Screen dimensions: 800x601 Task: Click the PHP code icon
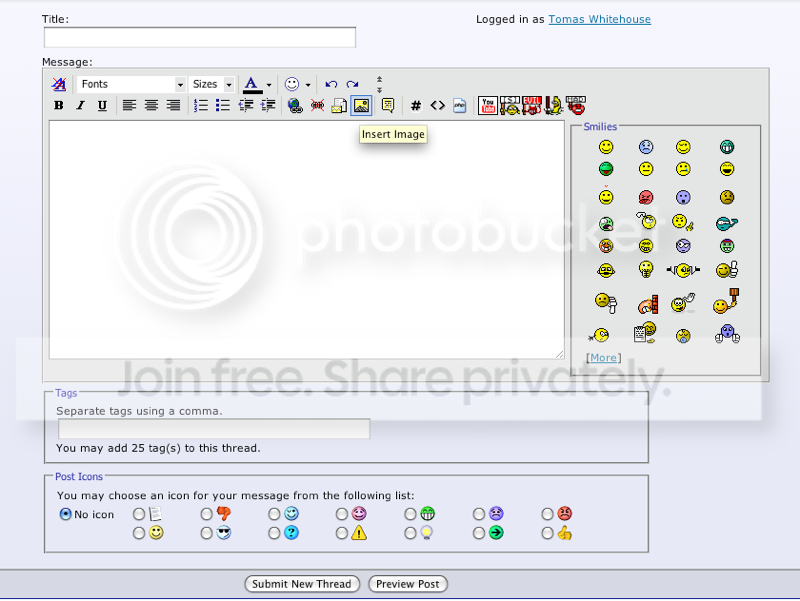459,105
